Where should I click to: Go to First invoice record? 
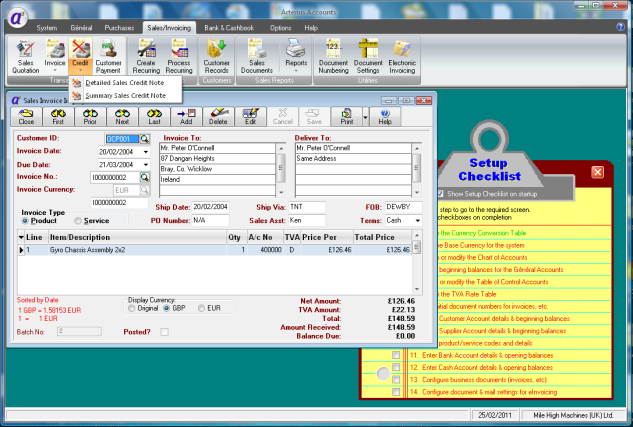pos(58,117)
